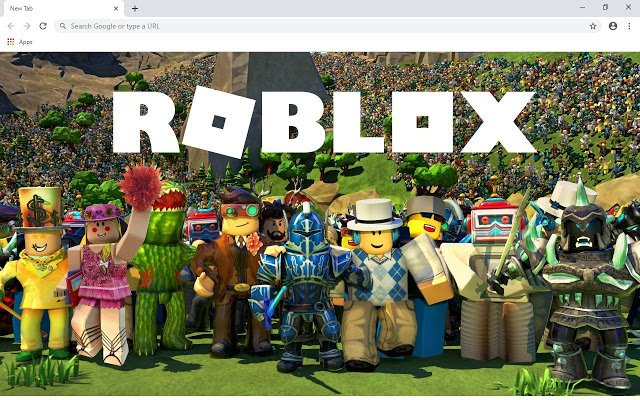The height and width of the screenshot is (400, 640).
Task: Go back to previous page
Action: [11, 26]
